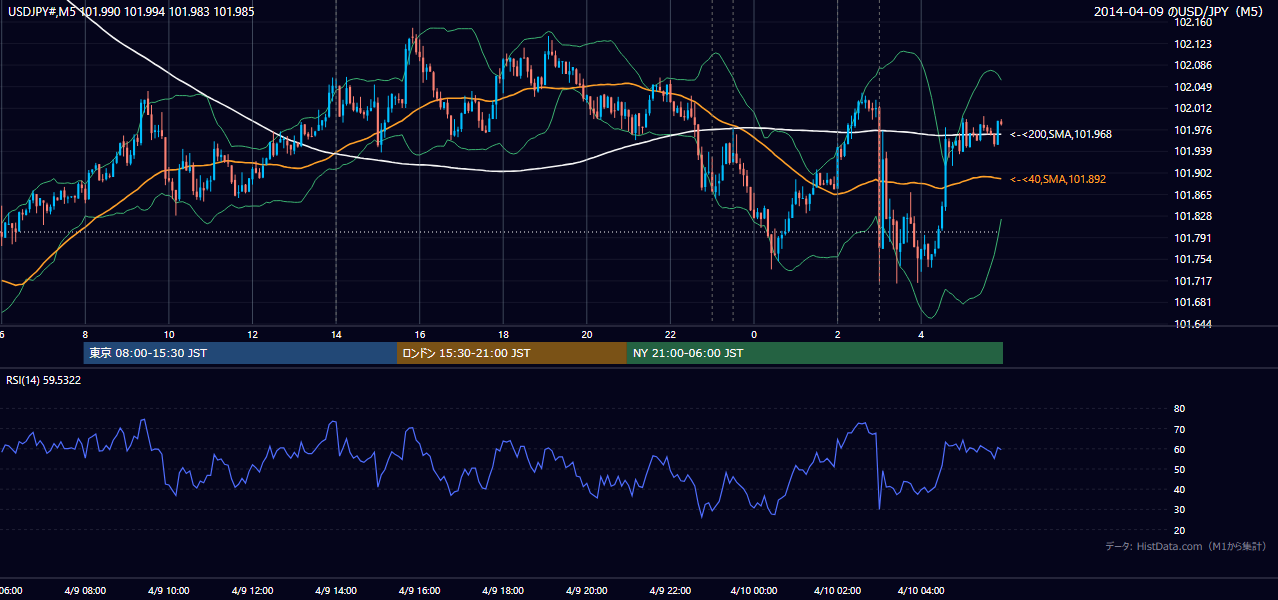Click price level 102.123 on axis
Screen dimensions: 1278x600
click(x=1193, y=44)
